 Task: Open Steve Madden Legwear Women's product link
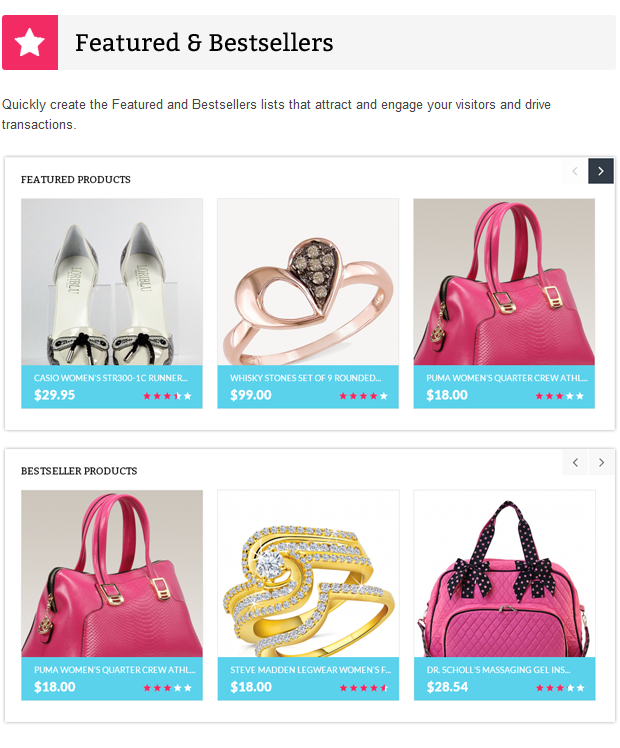pos(310,670)
